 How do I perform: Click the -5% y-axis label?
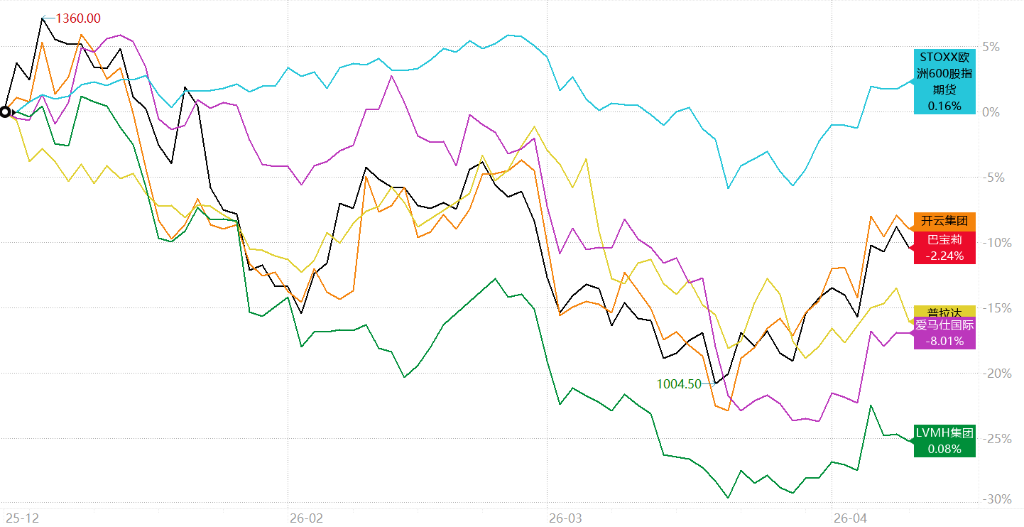pos(991,178)
